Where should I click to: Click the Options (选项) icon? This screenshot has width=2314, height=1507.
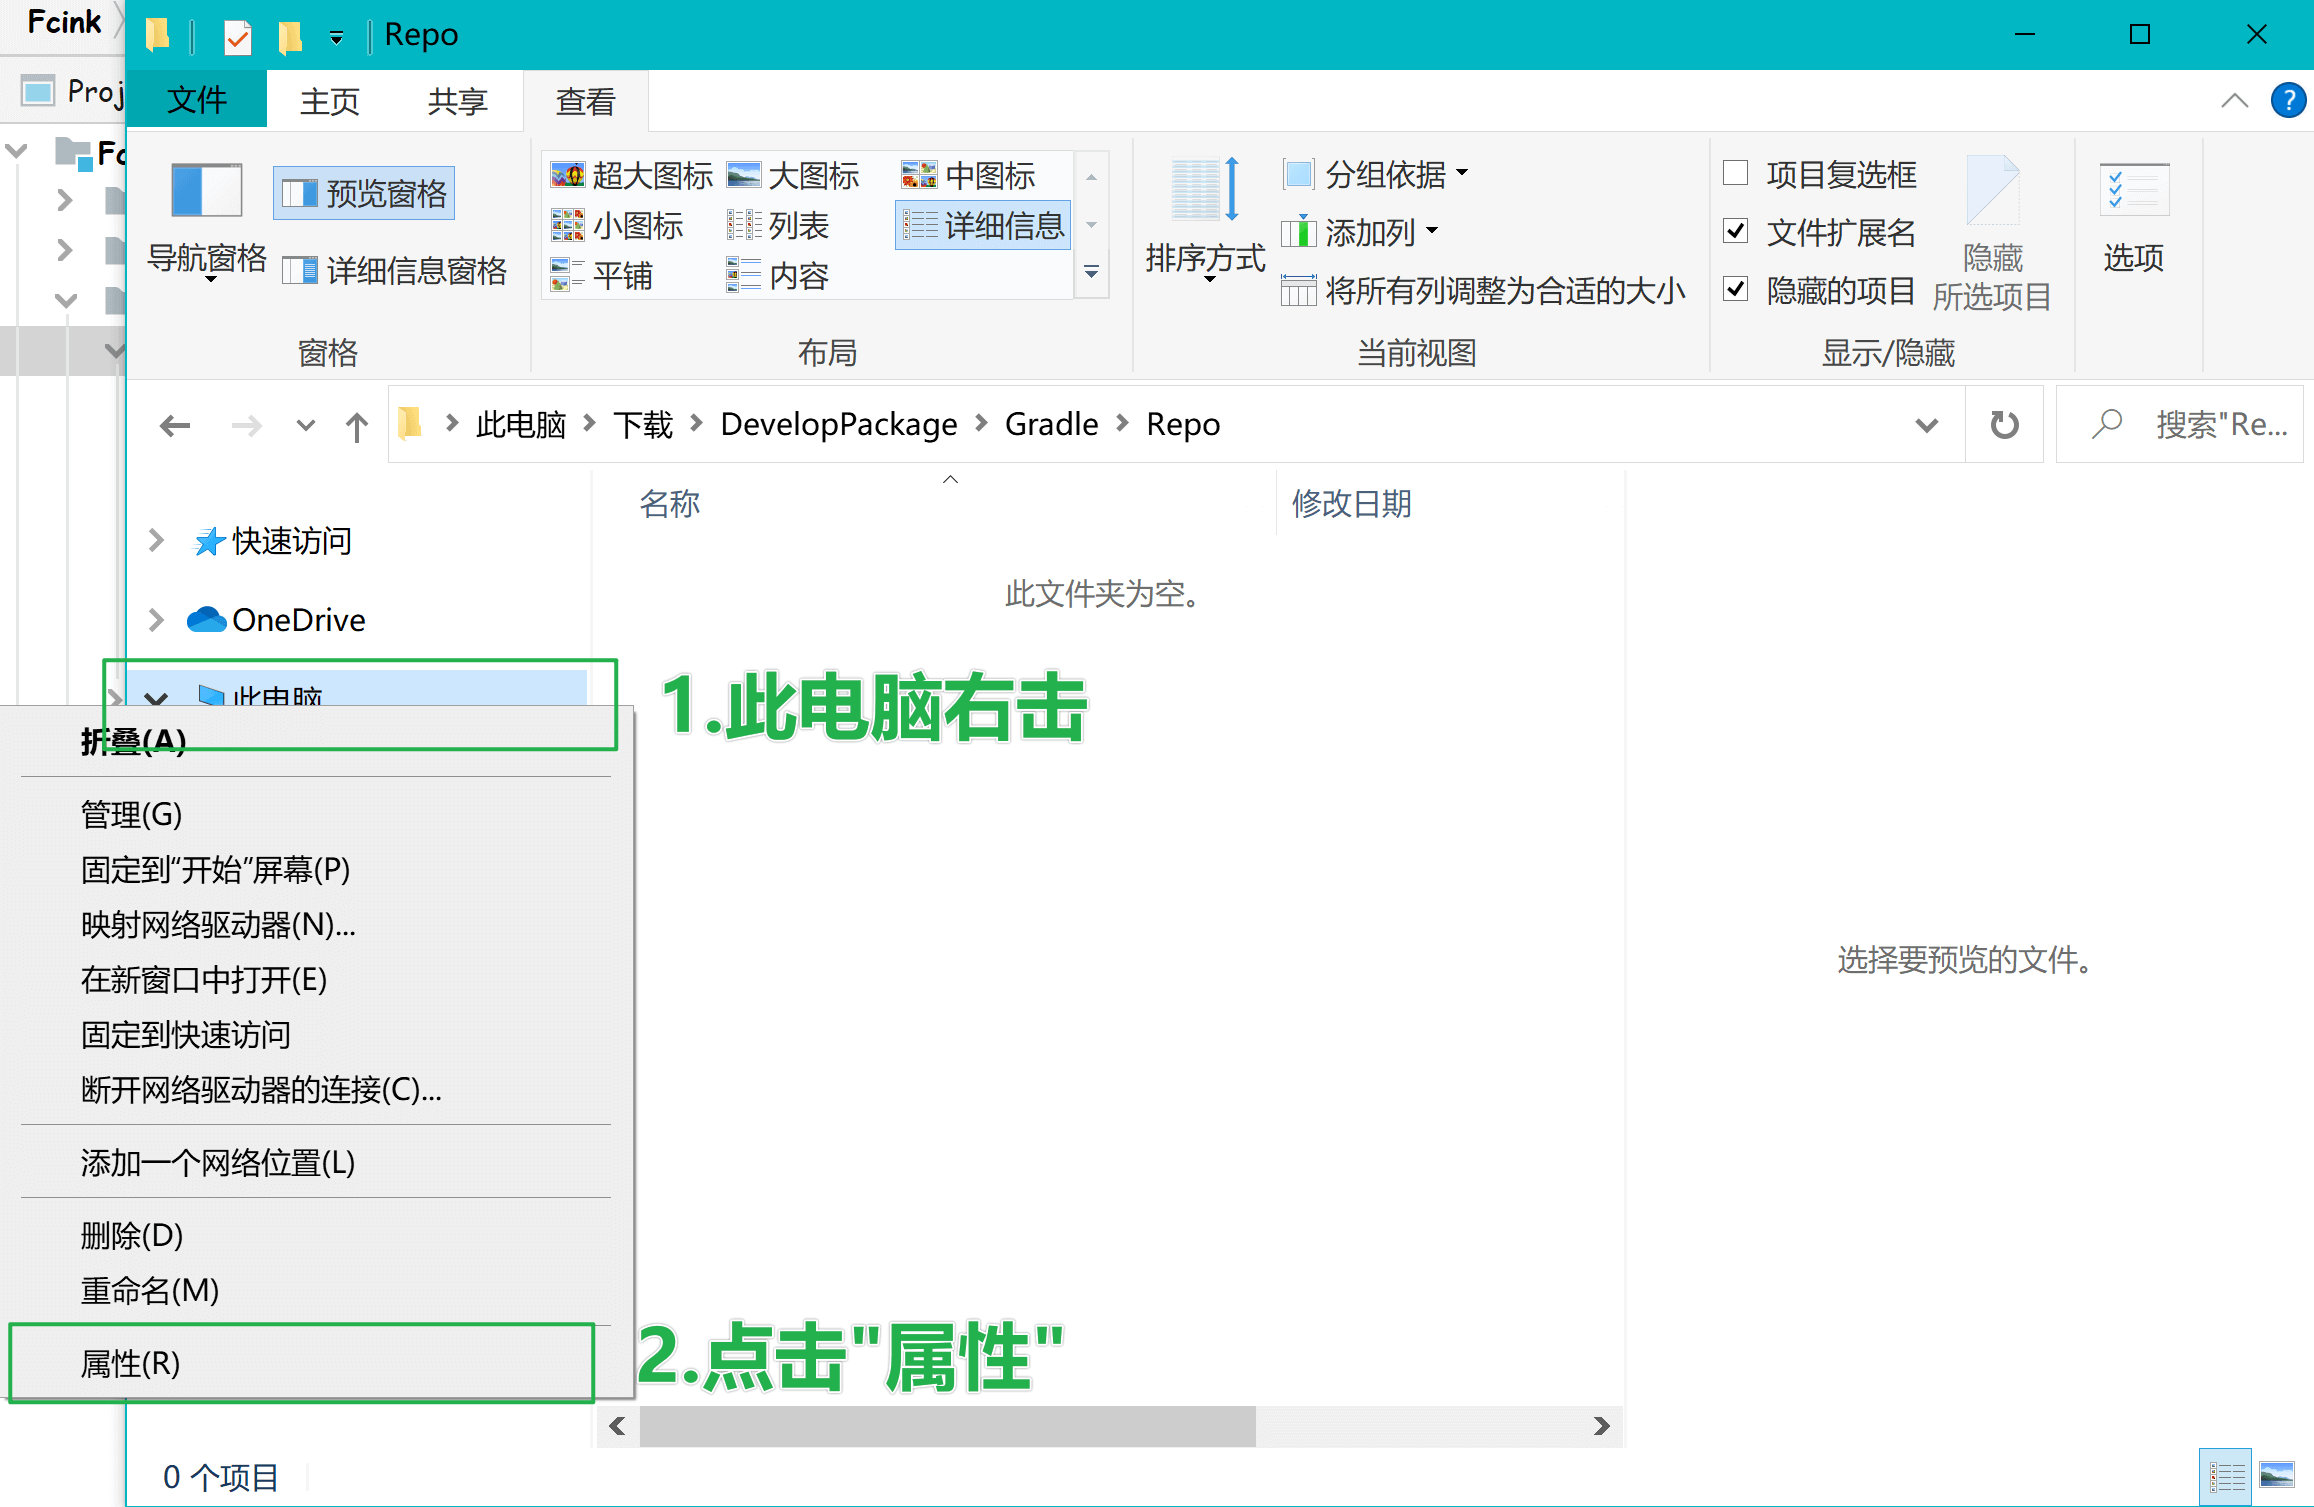pyautogui.click(x=2133, y=191)
